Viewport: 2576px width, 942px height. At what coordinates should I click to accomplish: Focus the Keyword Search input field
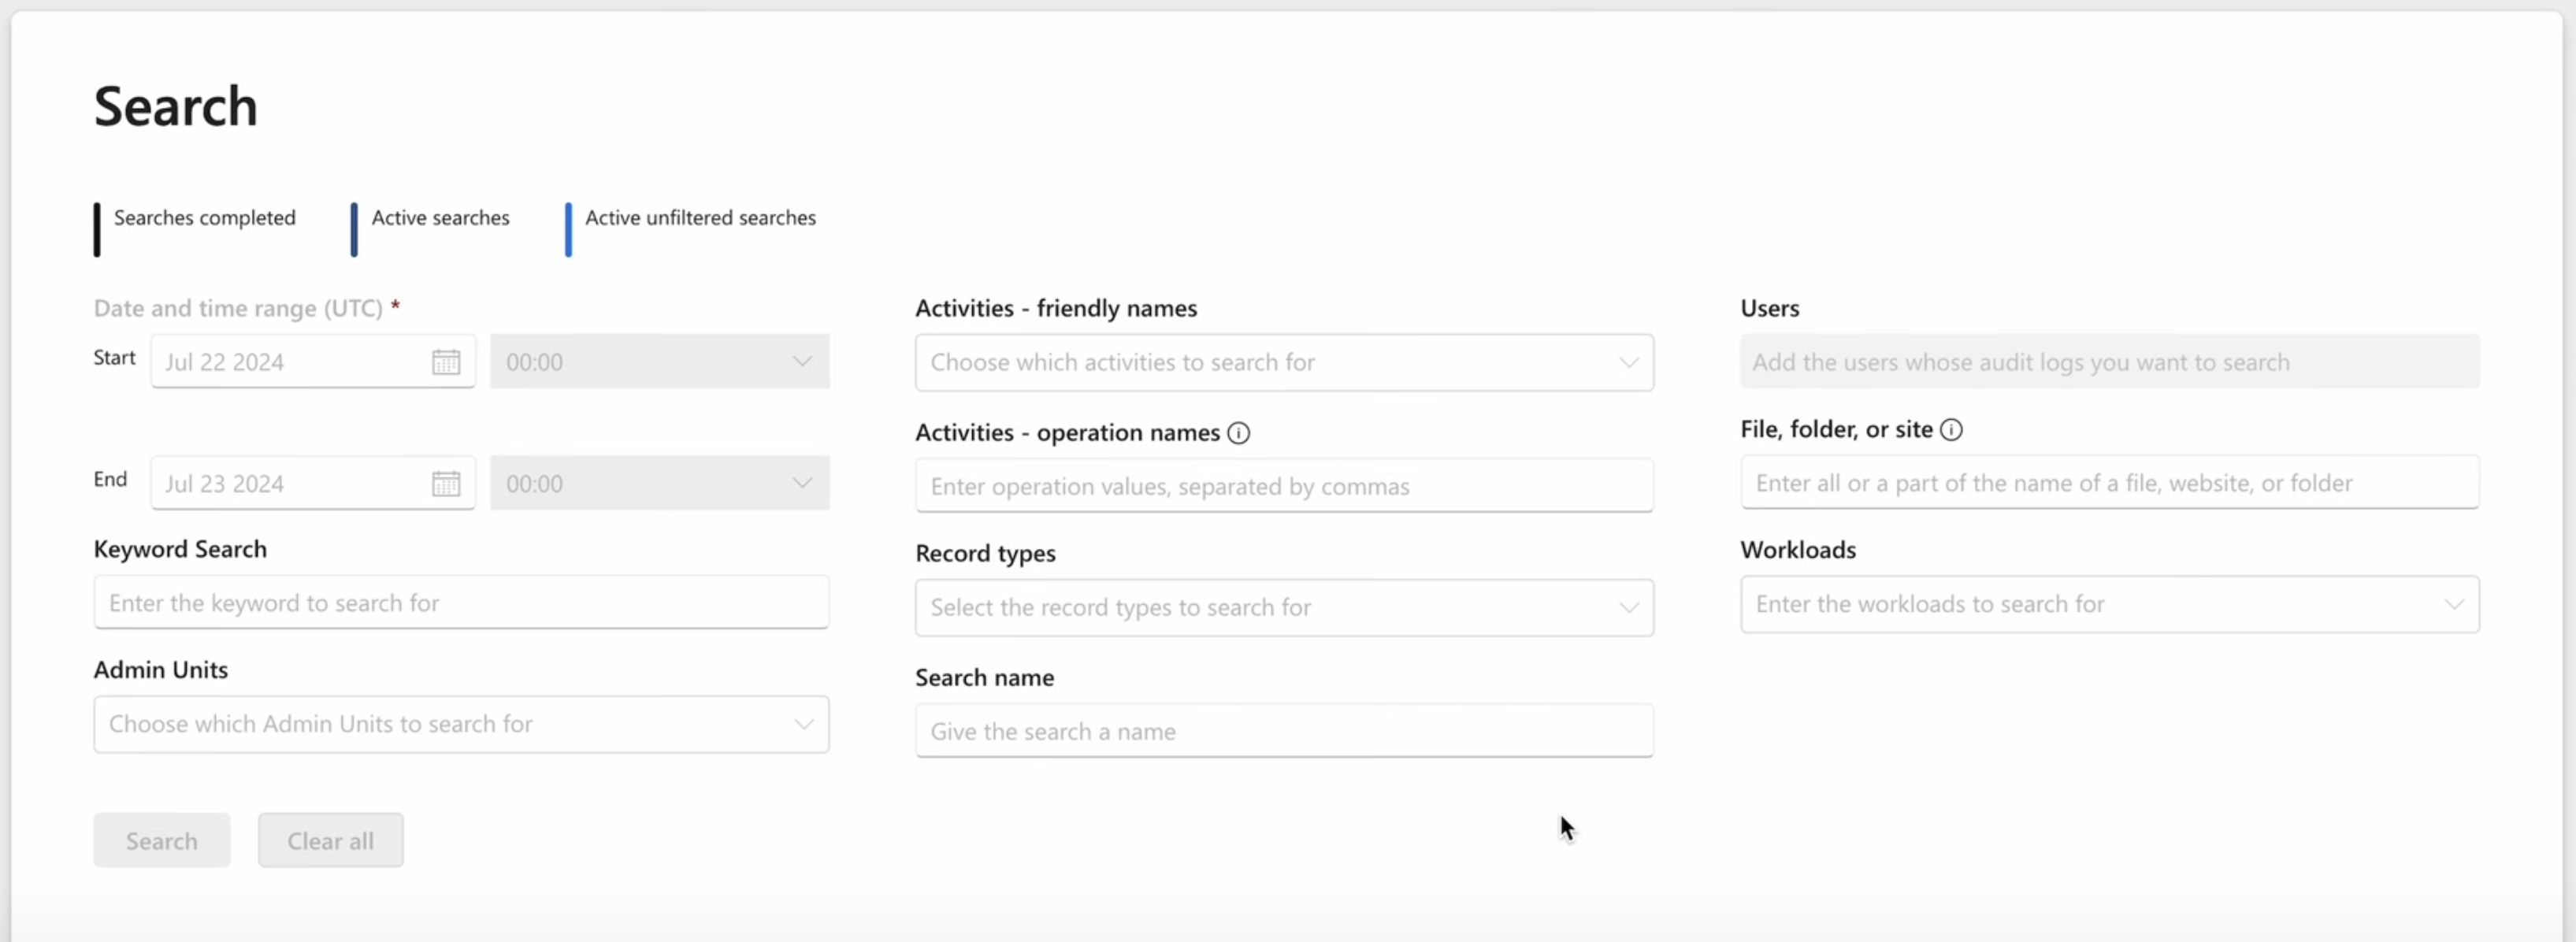point(460,603)
